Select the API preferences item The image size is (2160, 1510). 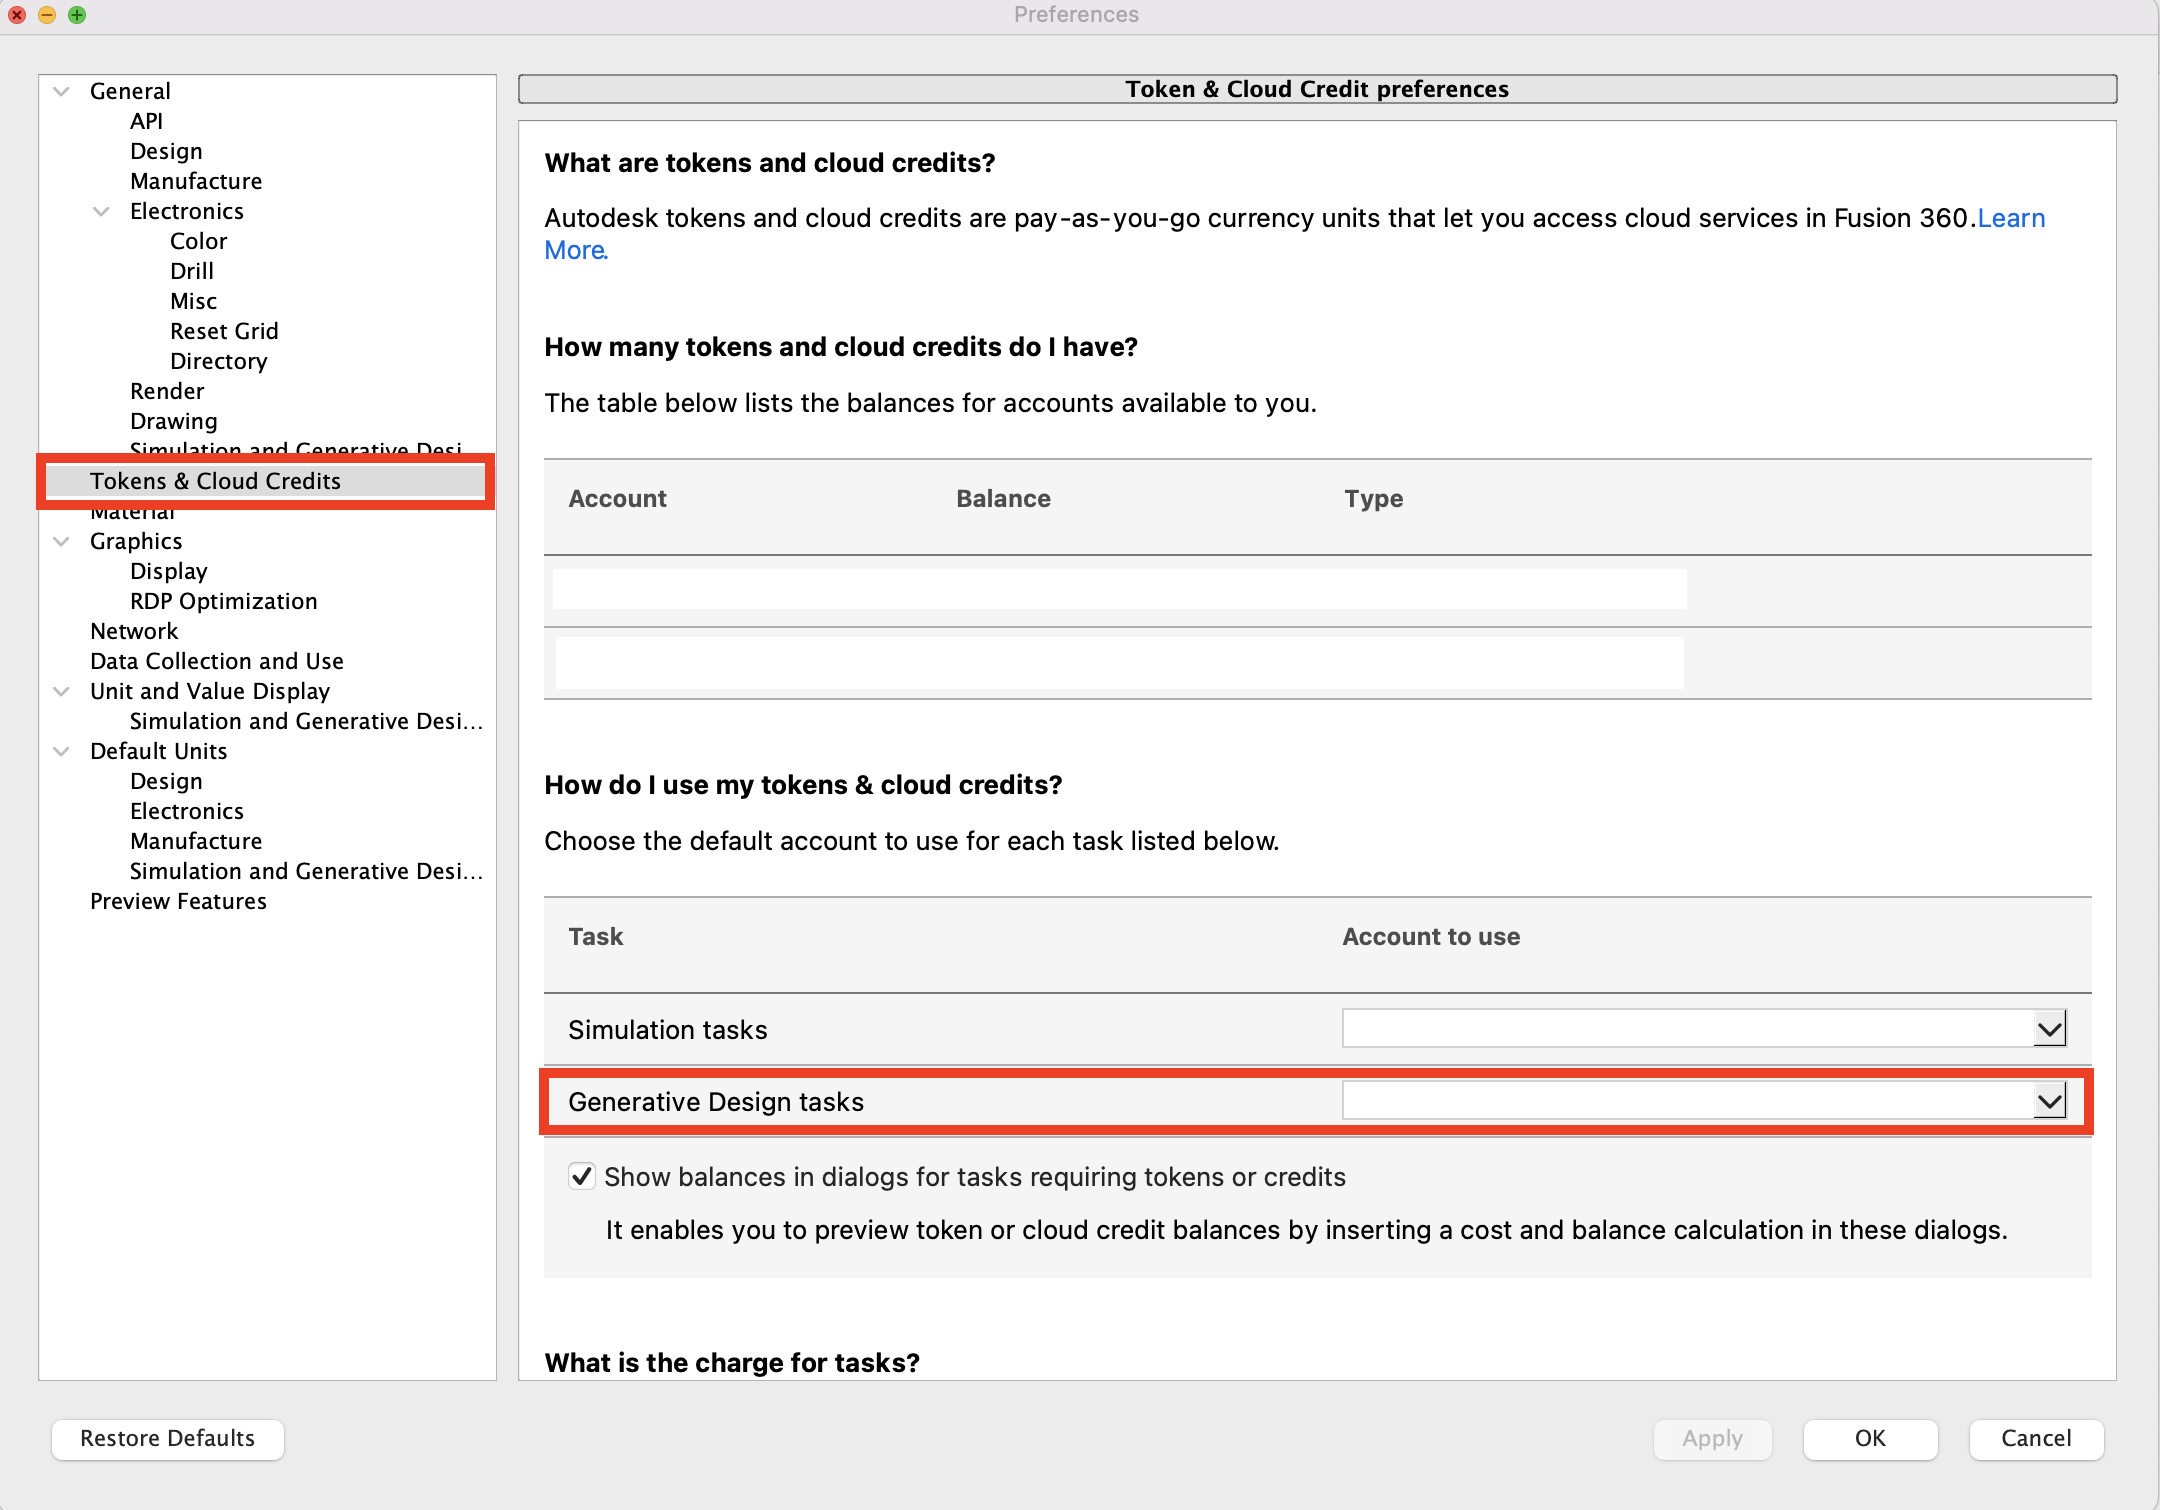coord(146,121)
